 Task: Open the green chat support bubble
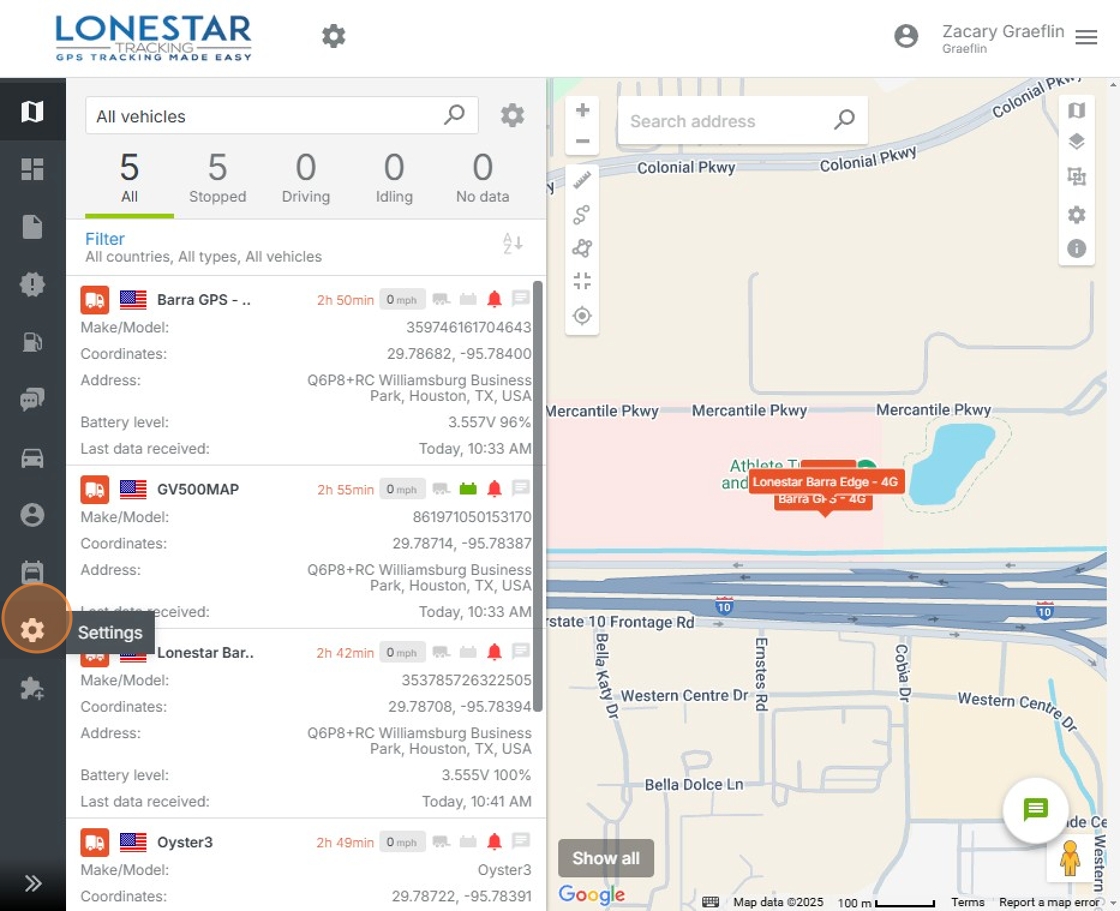1035,810
